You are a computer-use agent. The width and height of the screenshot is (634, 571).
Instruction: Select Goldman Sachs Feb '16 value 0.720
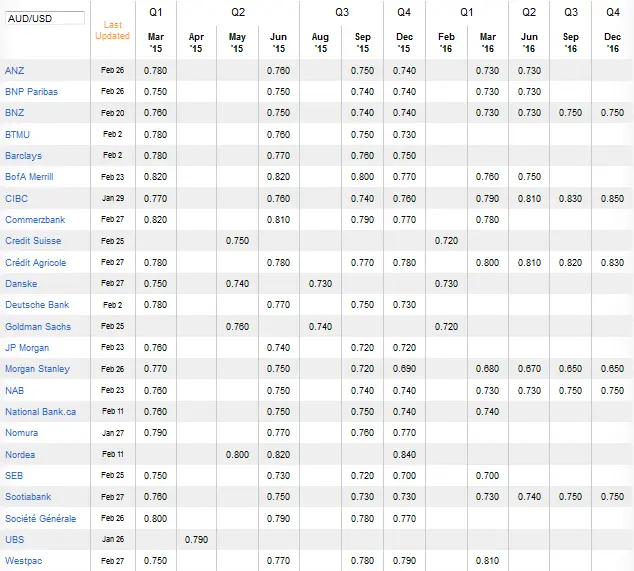[x=446, y=326]
